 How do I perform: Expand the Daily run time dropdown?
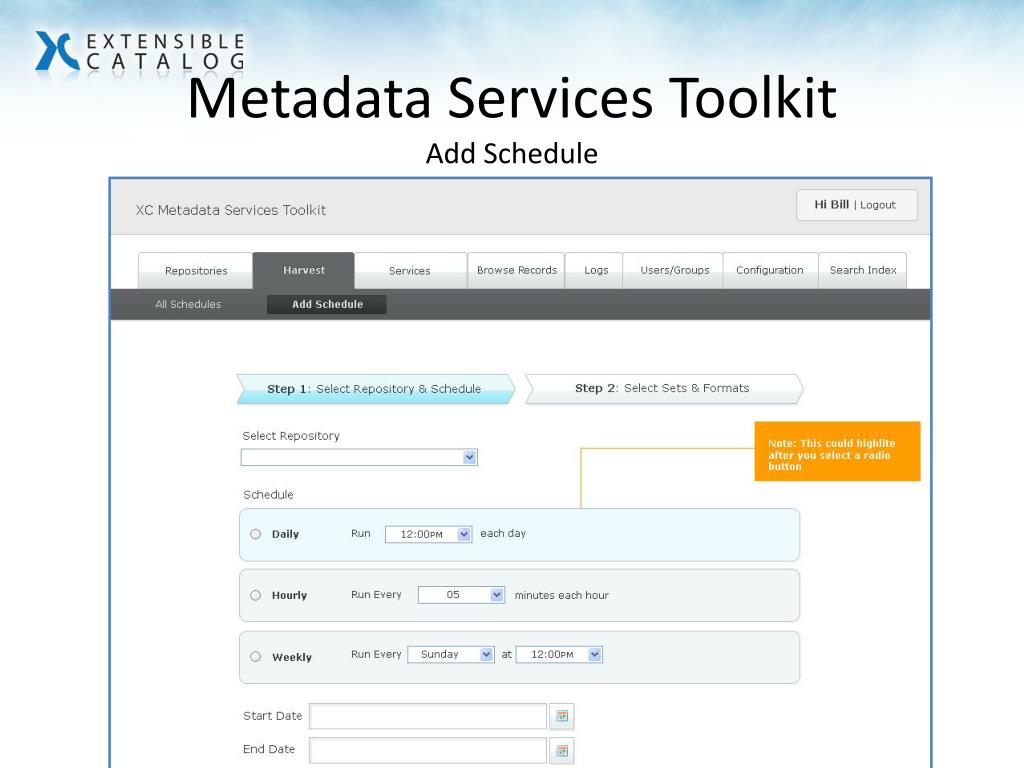(428, 534)
